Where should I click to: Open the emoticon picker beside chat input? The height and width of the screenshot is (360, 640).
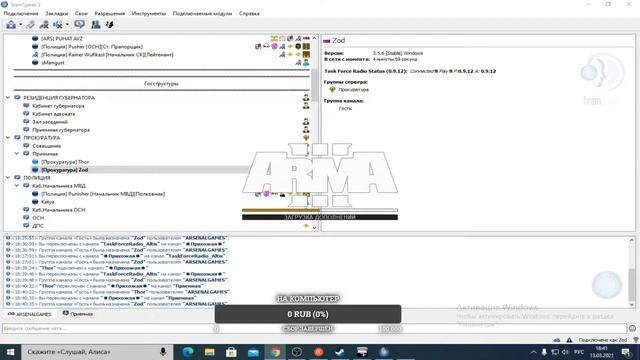633,329
